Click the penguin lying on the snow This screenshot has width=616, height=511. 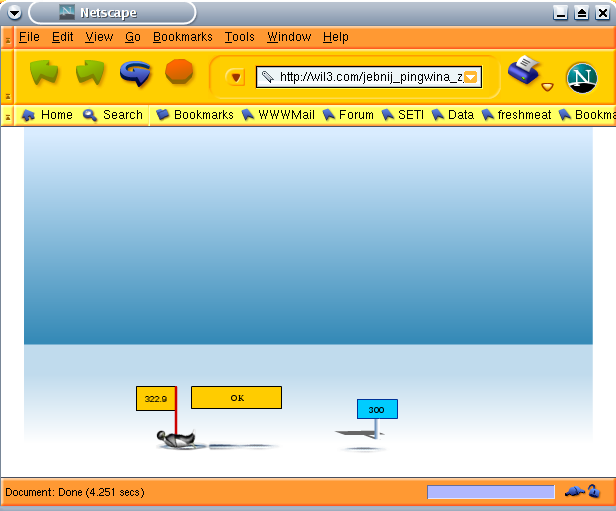[x=176, y=439]
